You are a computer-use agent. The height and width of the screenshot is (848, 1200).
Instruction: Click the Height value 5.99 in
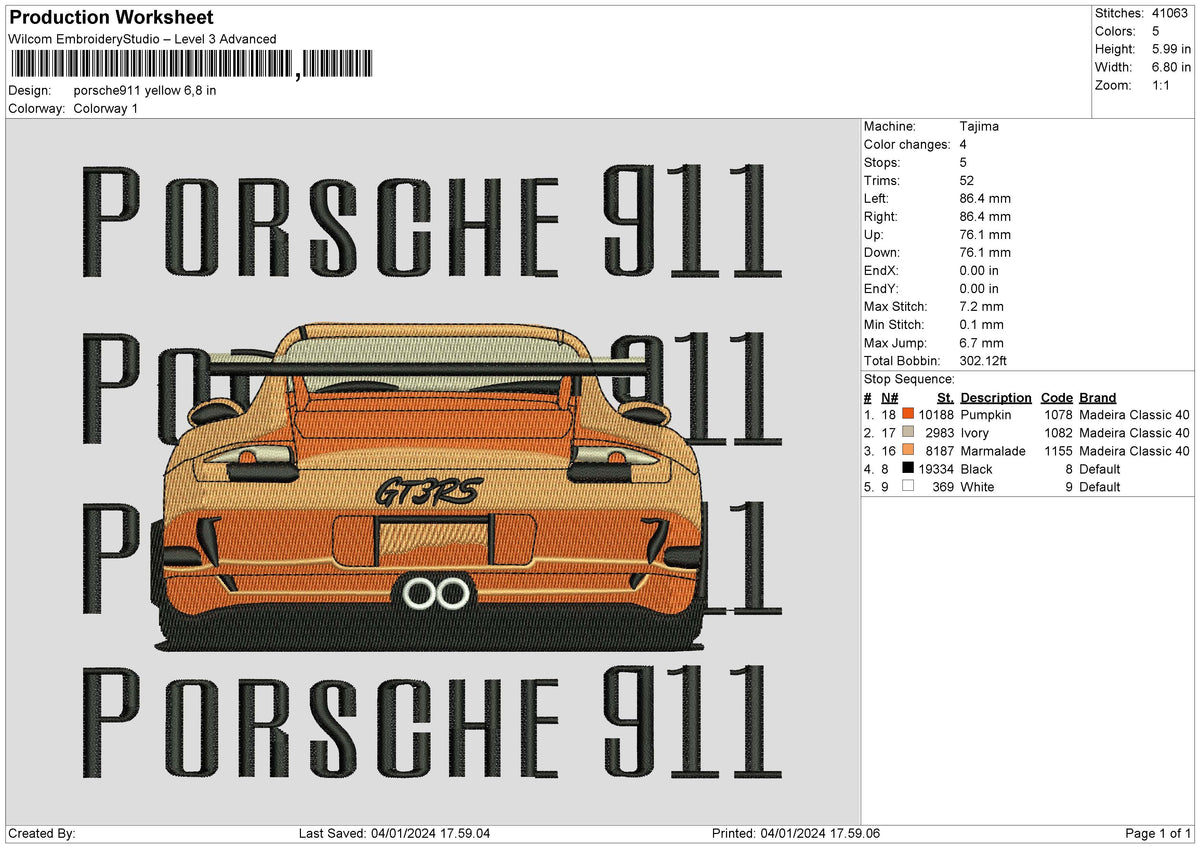pyautogui.click(x=1170, y=49)
